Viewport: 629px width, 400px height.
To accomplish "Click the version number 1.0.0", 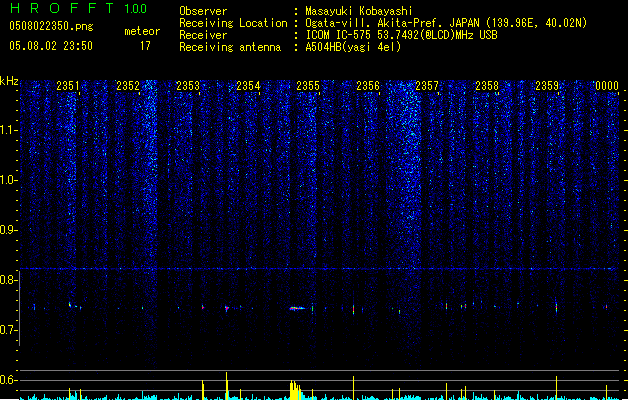I will coord(135,9).
